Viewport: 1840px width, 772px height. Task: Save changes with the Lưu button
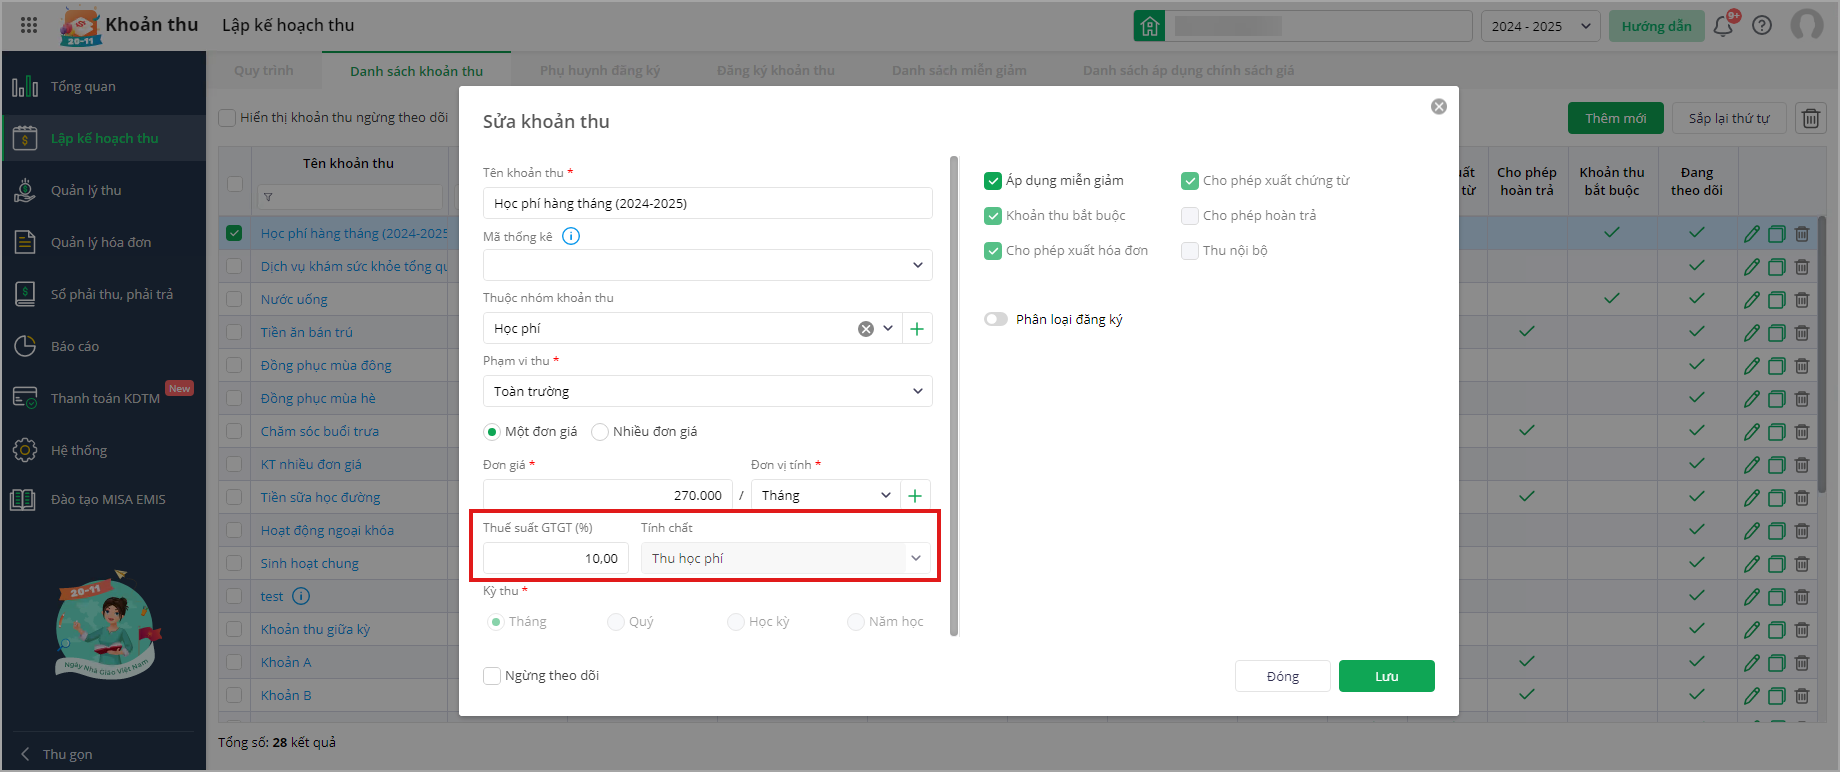1386,677
